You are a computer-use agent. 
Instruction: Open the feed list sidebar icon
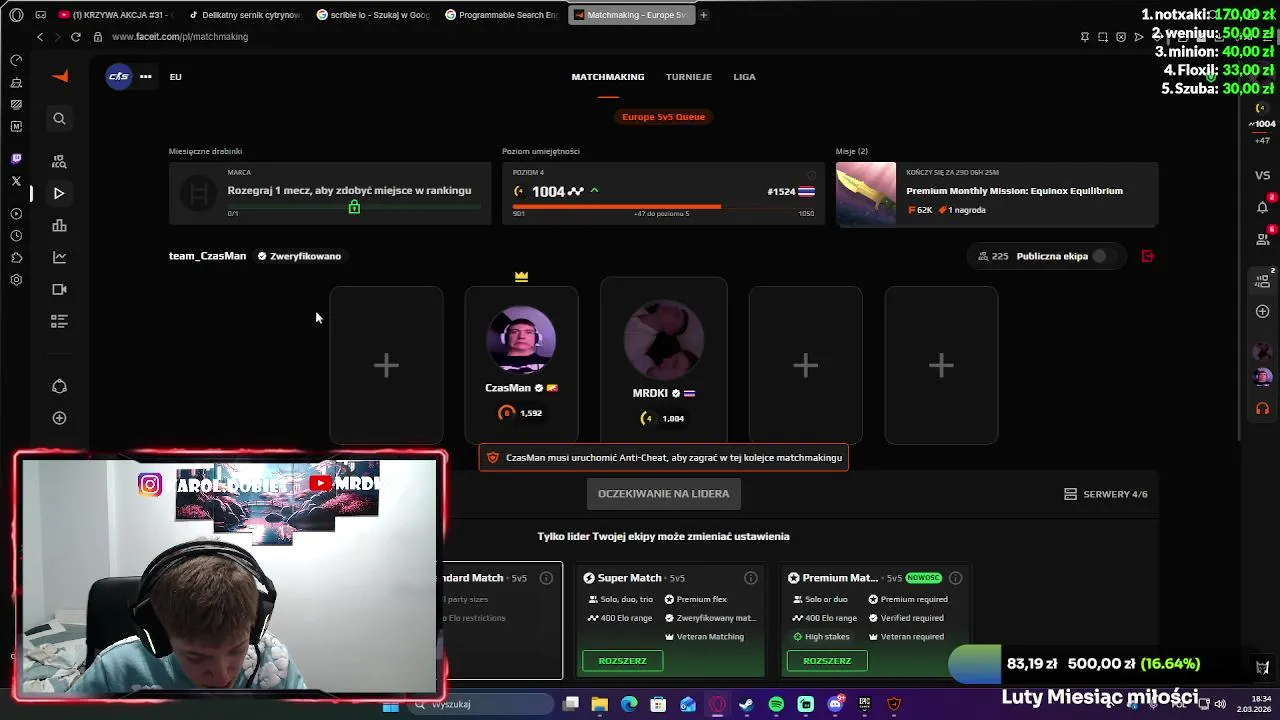pos(59,321)
